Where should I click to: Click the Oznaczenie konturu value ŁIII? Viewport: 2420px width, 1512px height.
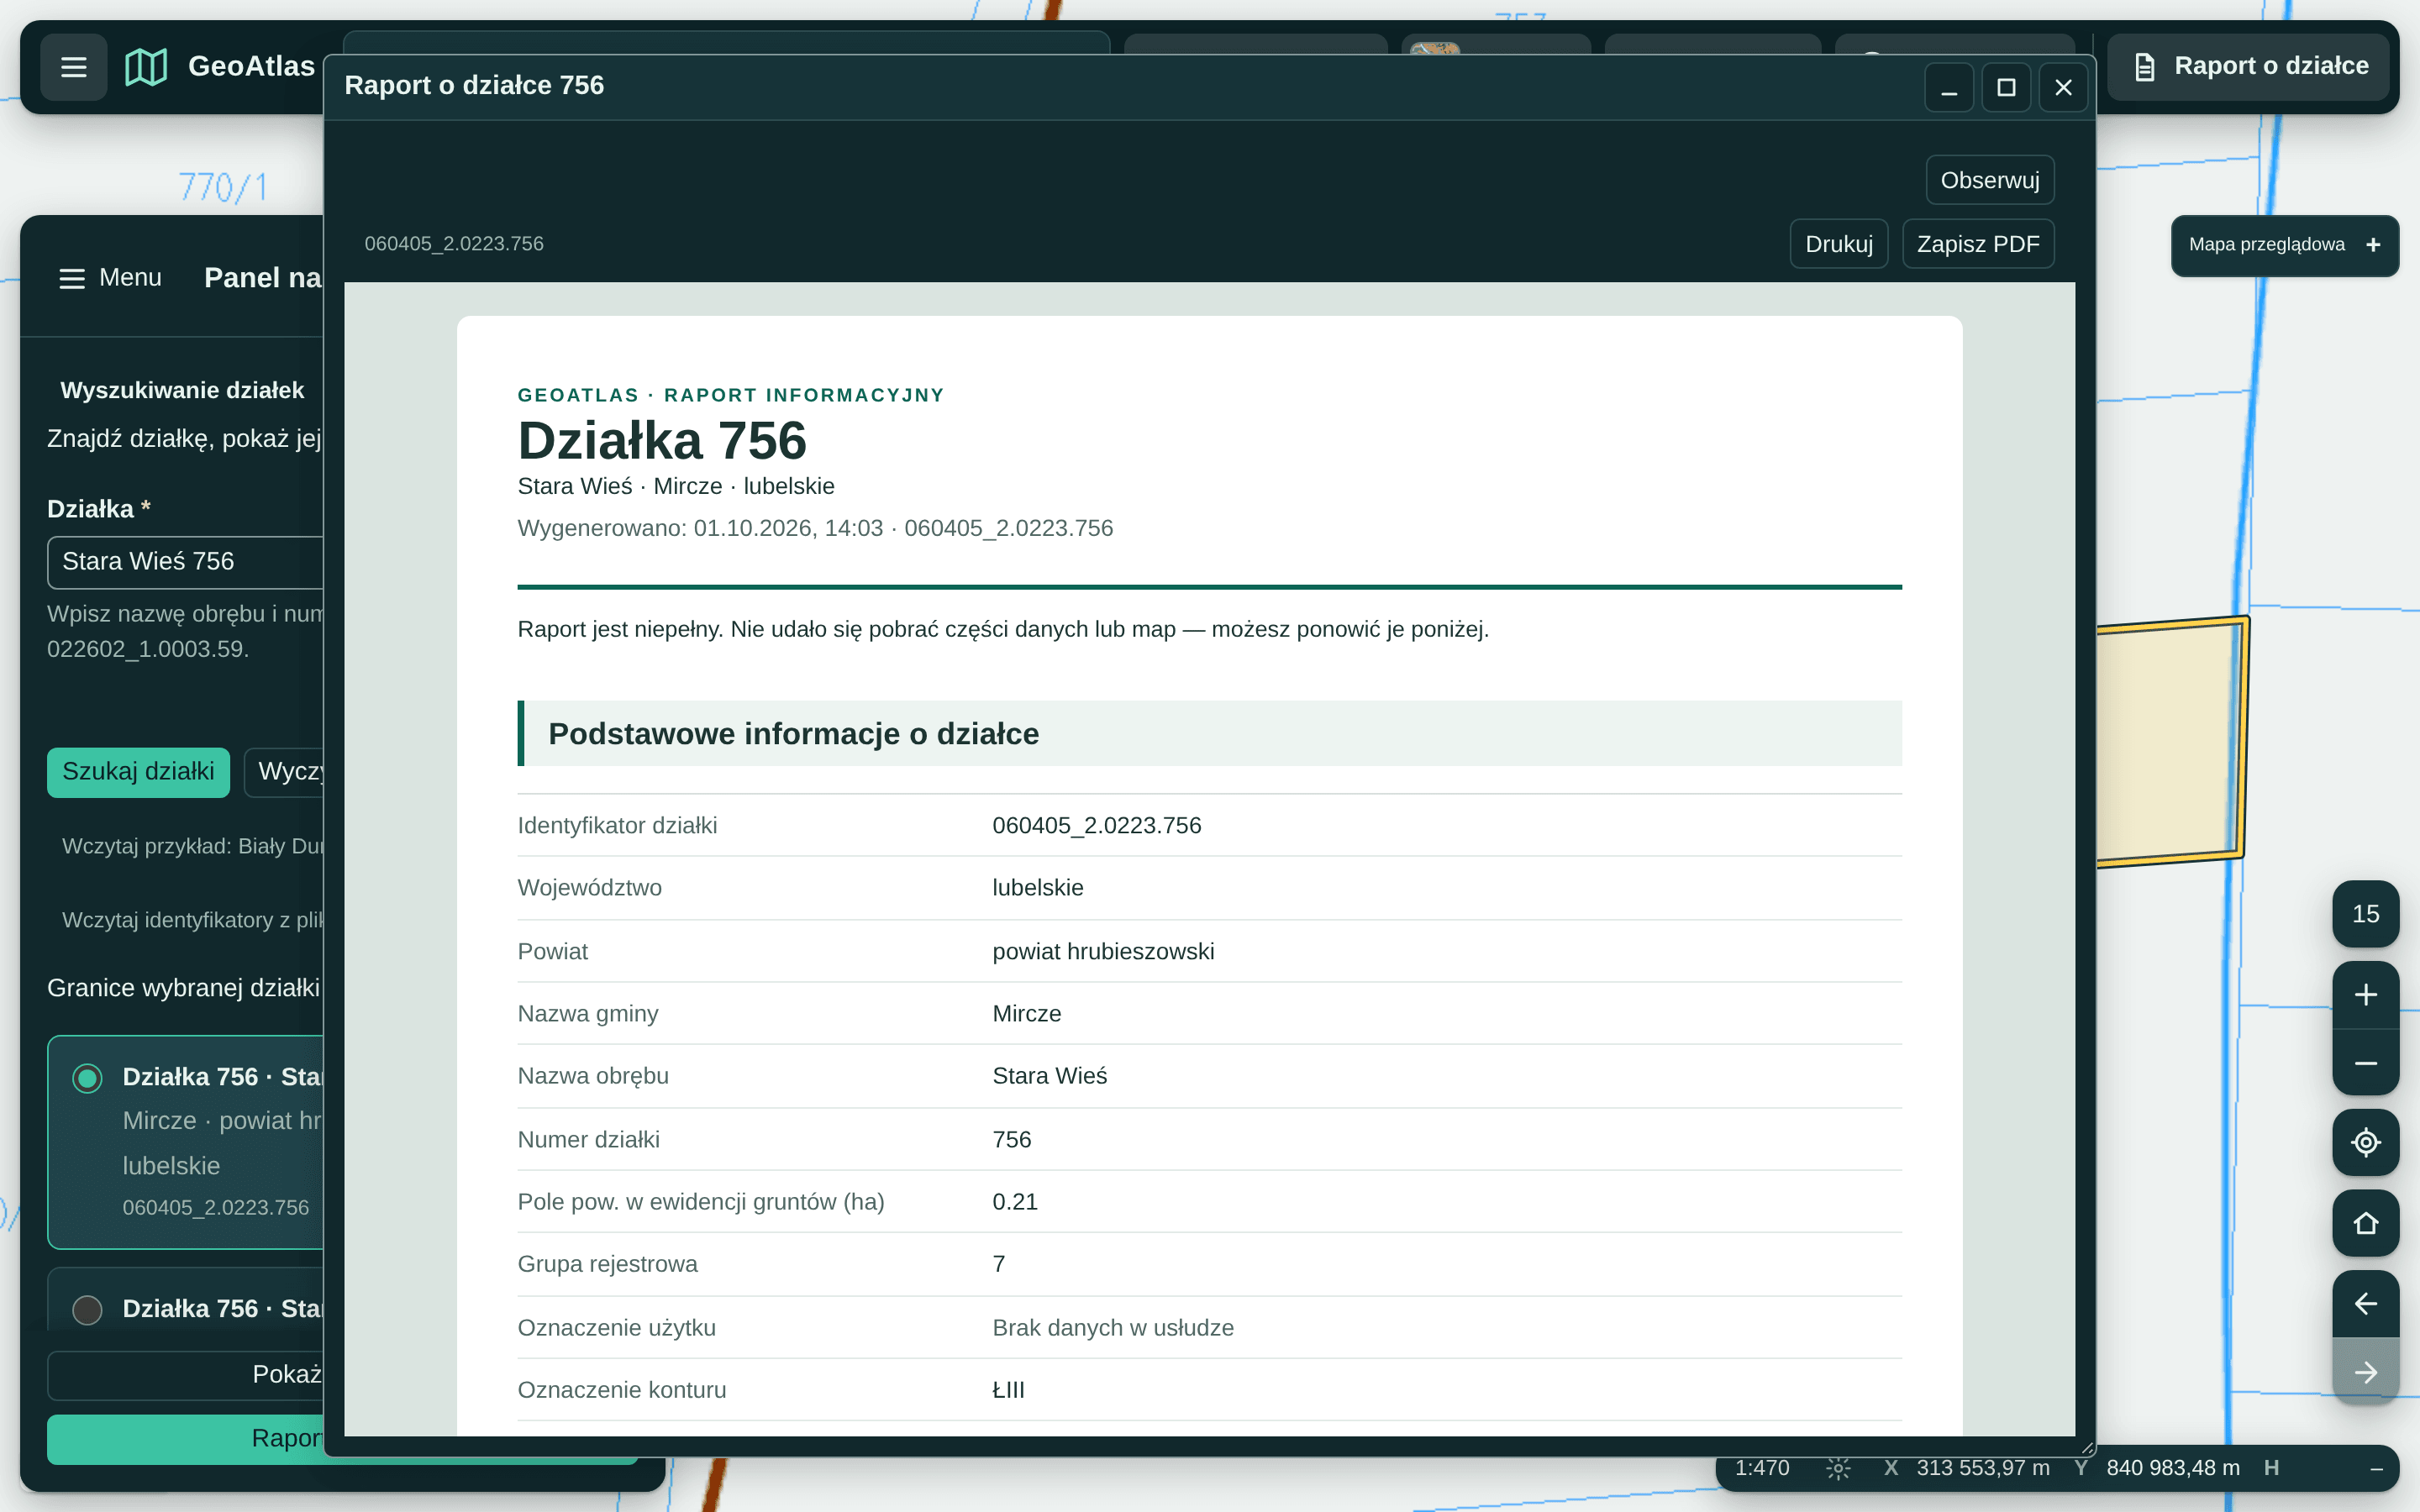[x=1008, y=1390]
